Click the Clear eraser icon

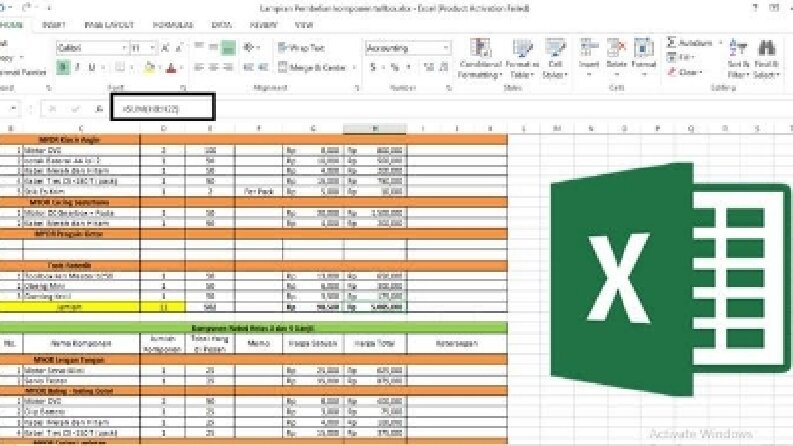point(672,72)
